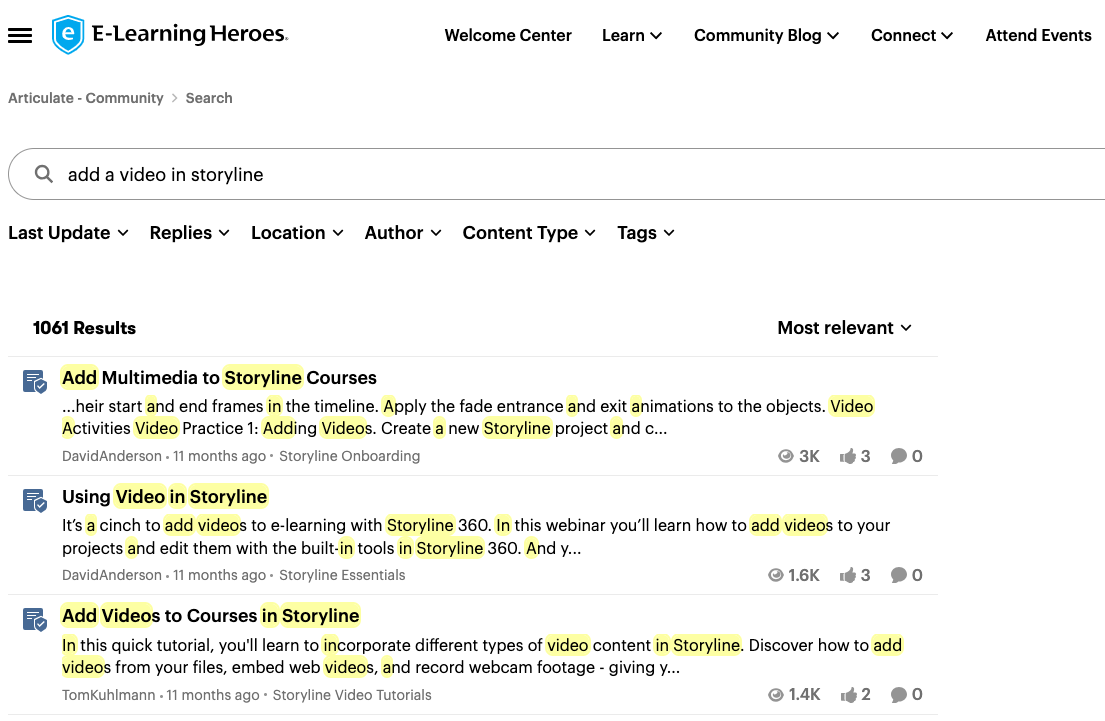The image size is (1105, 721).
Task: Click article icon beside Using Video in Storyline
Action: pos(35,500)
